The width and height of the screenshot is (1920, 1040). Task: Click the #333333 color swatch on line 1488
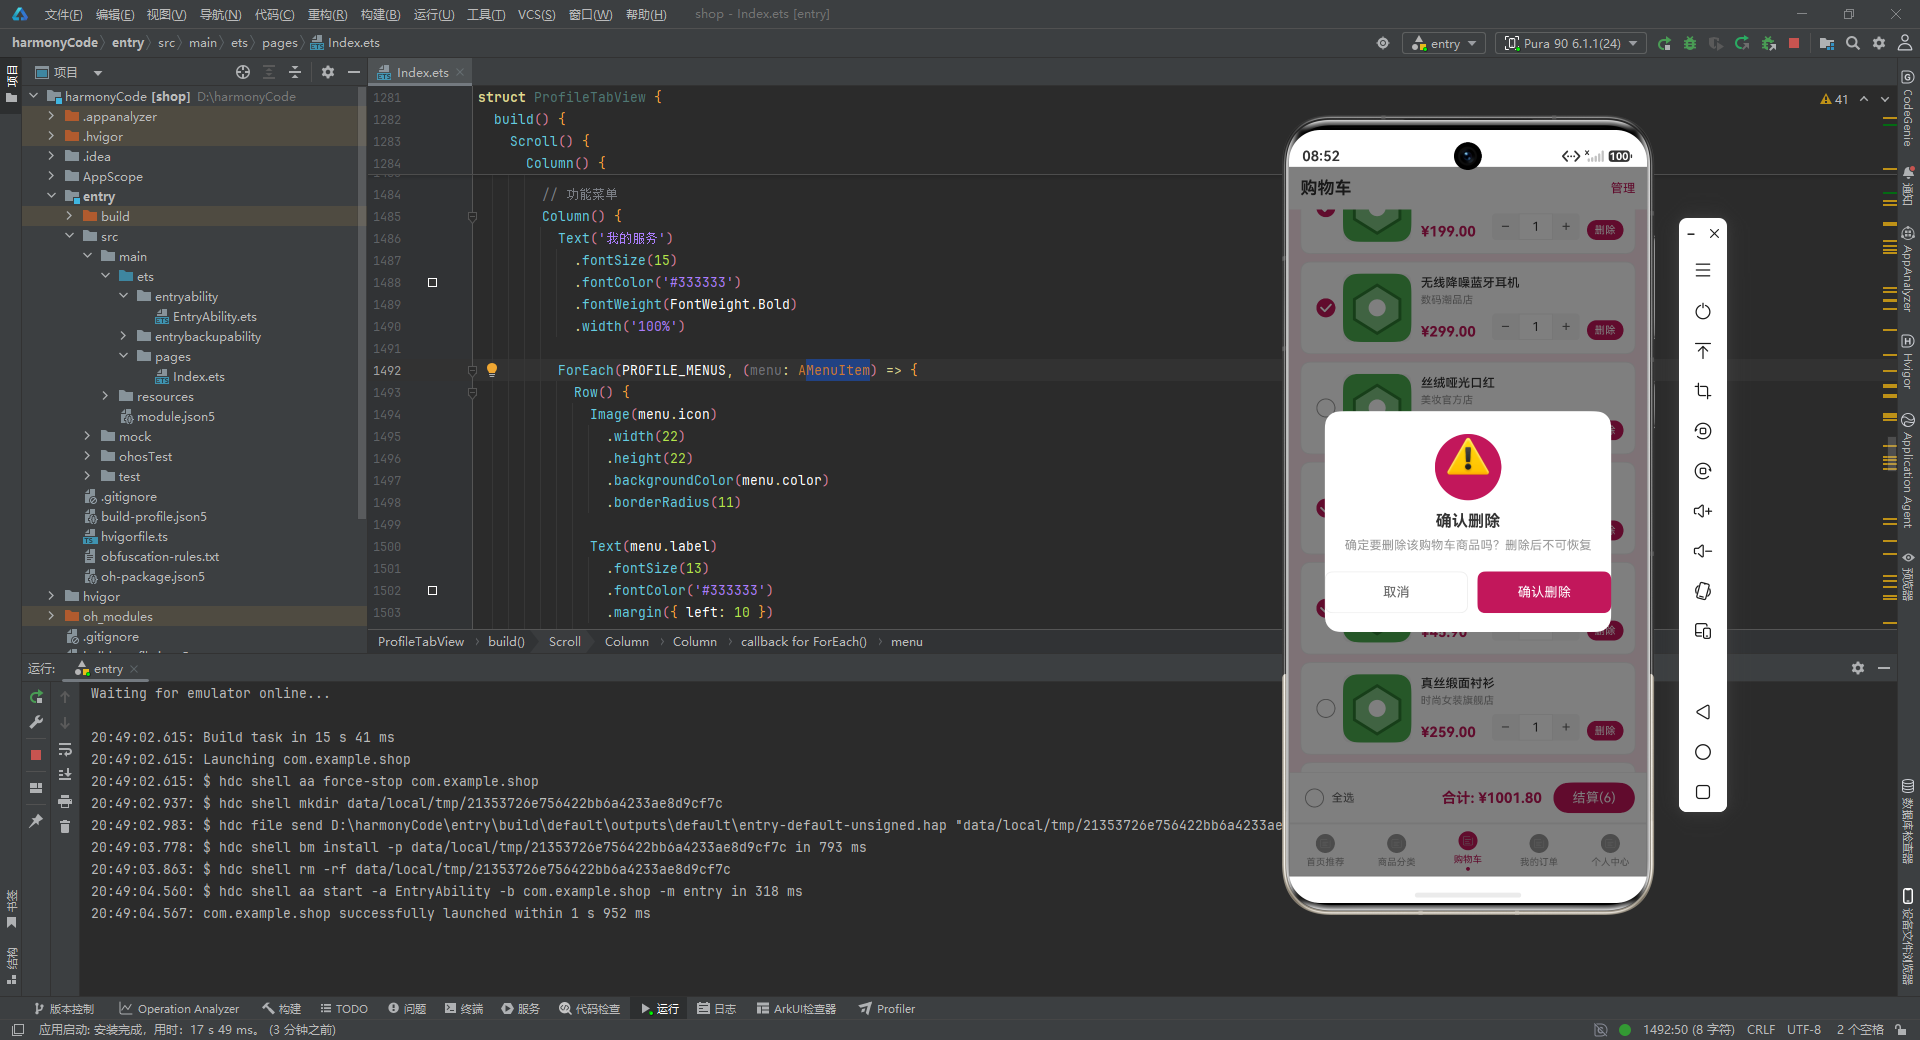(432, 282)
